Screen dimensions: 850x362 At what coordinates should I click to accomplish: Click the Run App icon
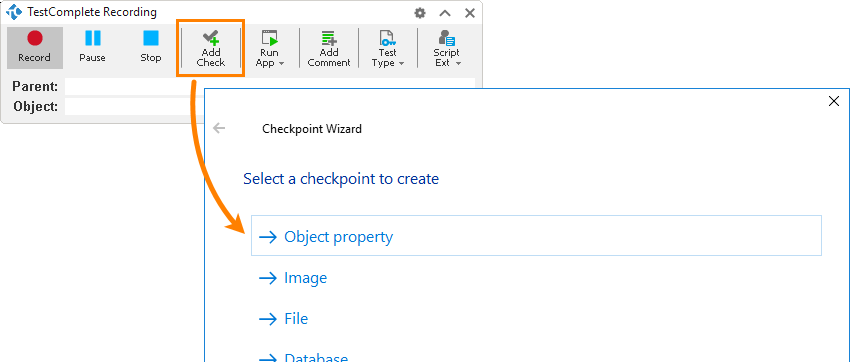point(270,38)
